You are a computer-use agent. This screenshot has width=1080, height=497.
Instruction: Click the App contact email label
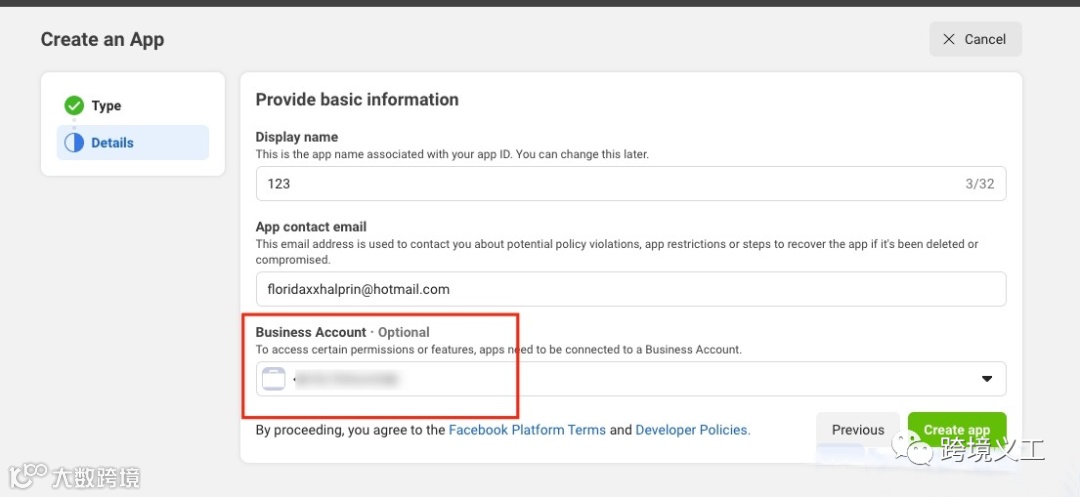[311, 227]
